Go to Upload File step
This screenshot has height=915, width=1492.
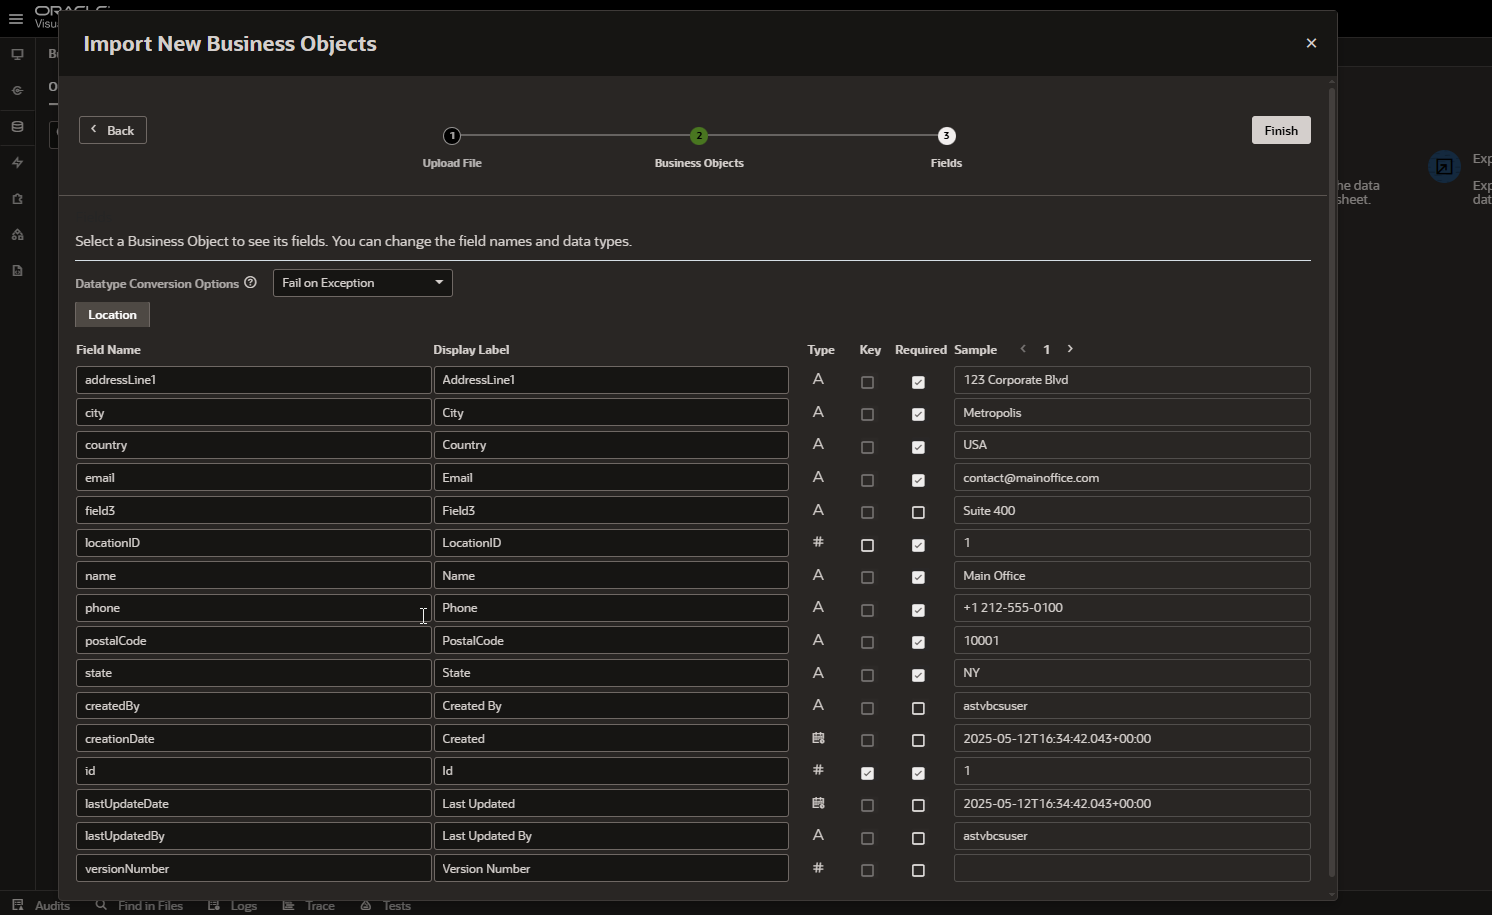point(452,146)
